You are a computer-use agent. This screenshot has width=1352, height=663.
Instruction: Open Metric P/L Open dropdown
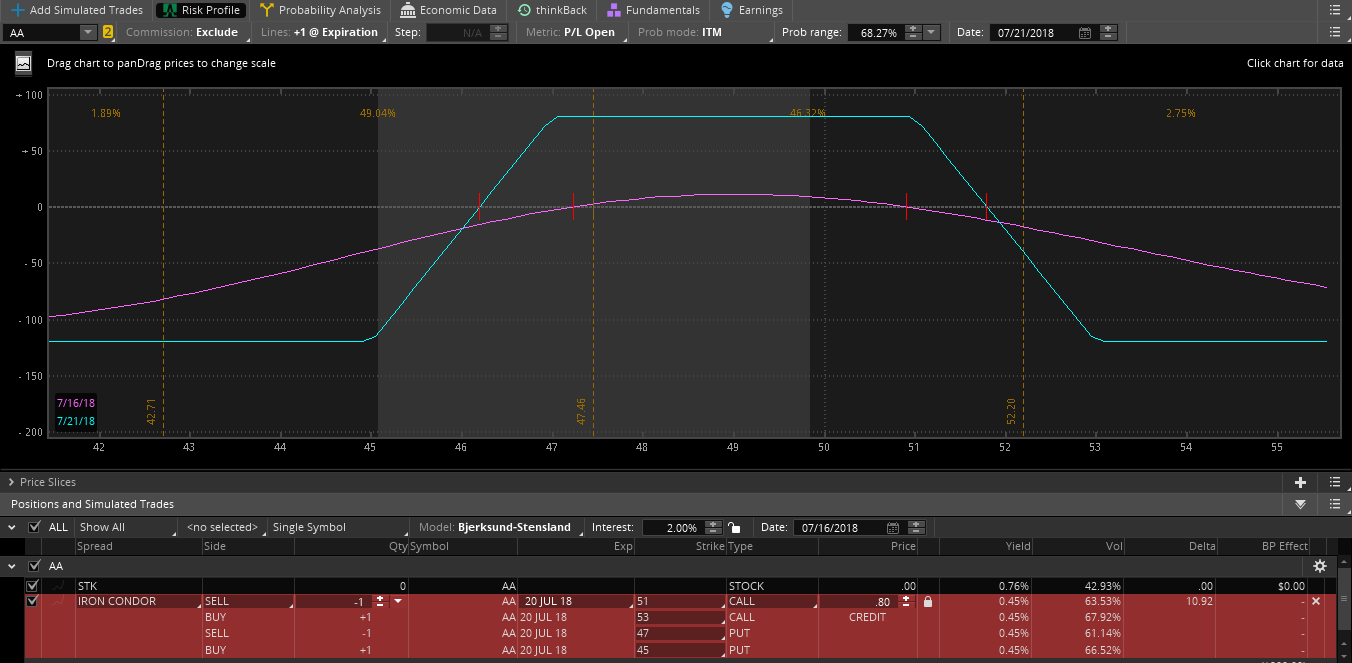571,32
